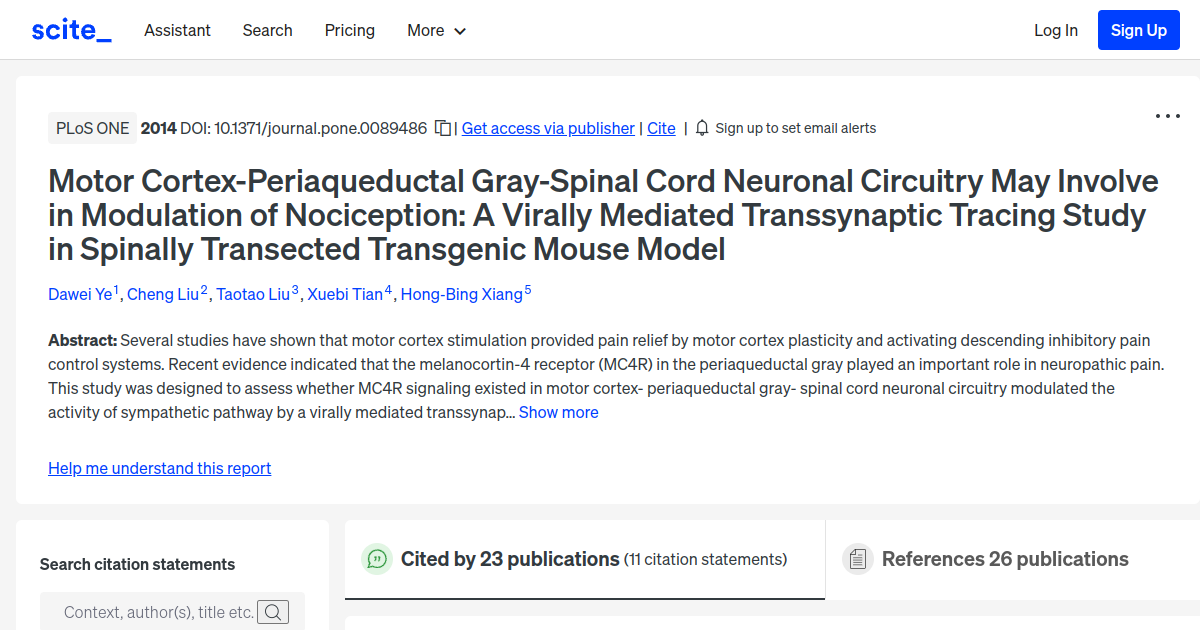Click the document icon beside References
The height and width of the screenshot is (630, 1200).
coord(858,559)
